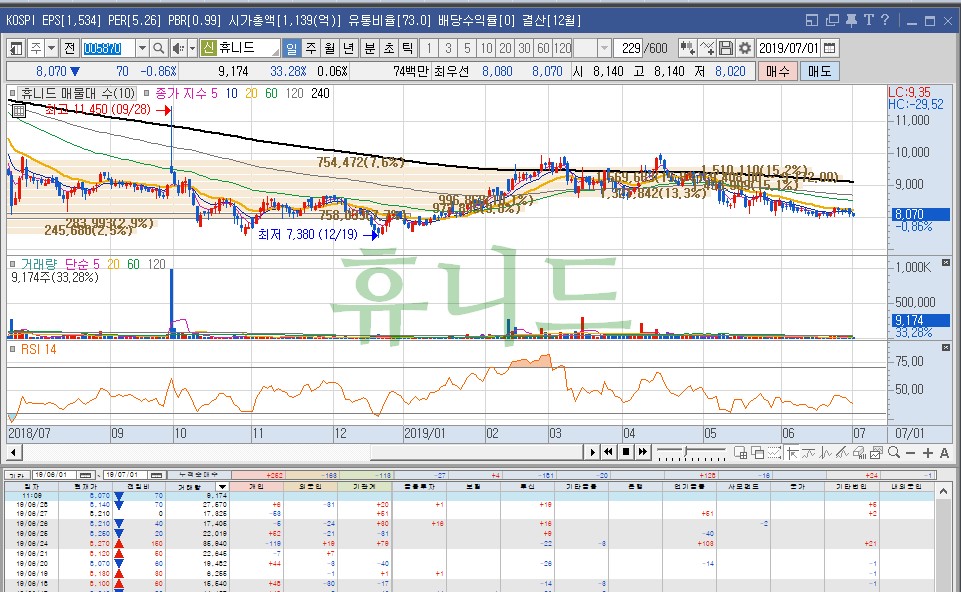This screenshot has width=961, height=592.
Task: Click the T font icon in title bar
Action: click(868, 20)
